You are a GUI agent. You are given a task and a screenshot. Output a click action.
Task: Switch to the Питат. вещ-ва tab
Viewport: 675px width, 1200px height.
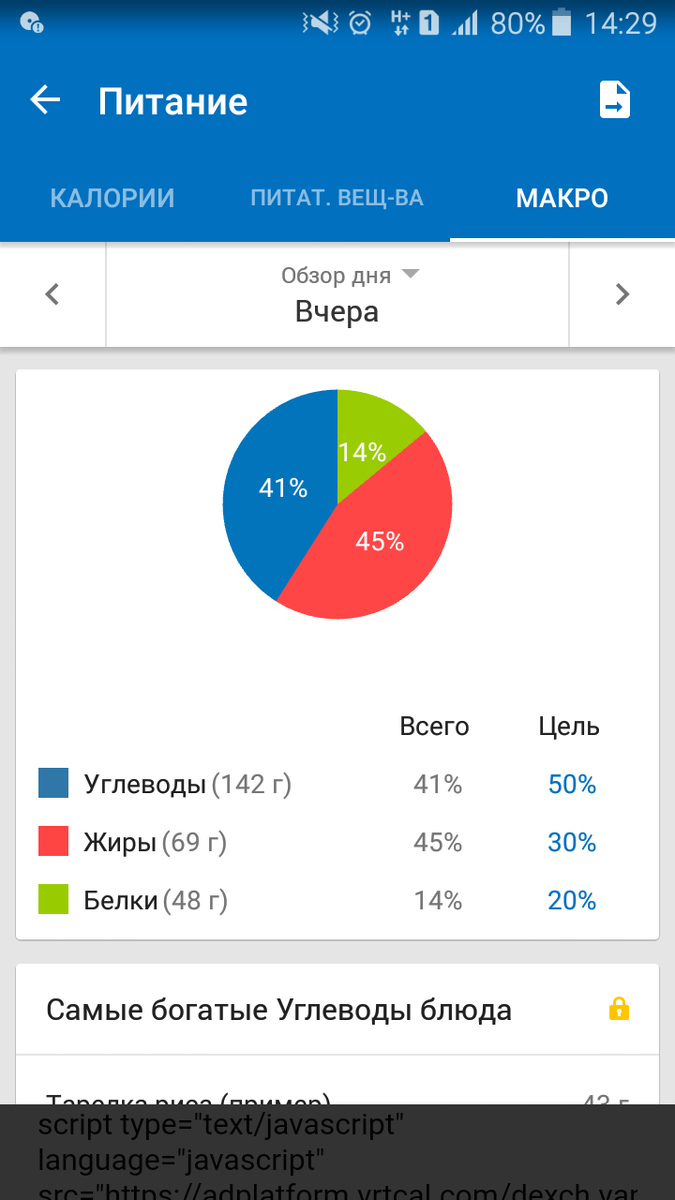[337, 198]
